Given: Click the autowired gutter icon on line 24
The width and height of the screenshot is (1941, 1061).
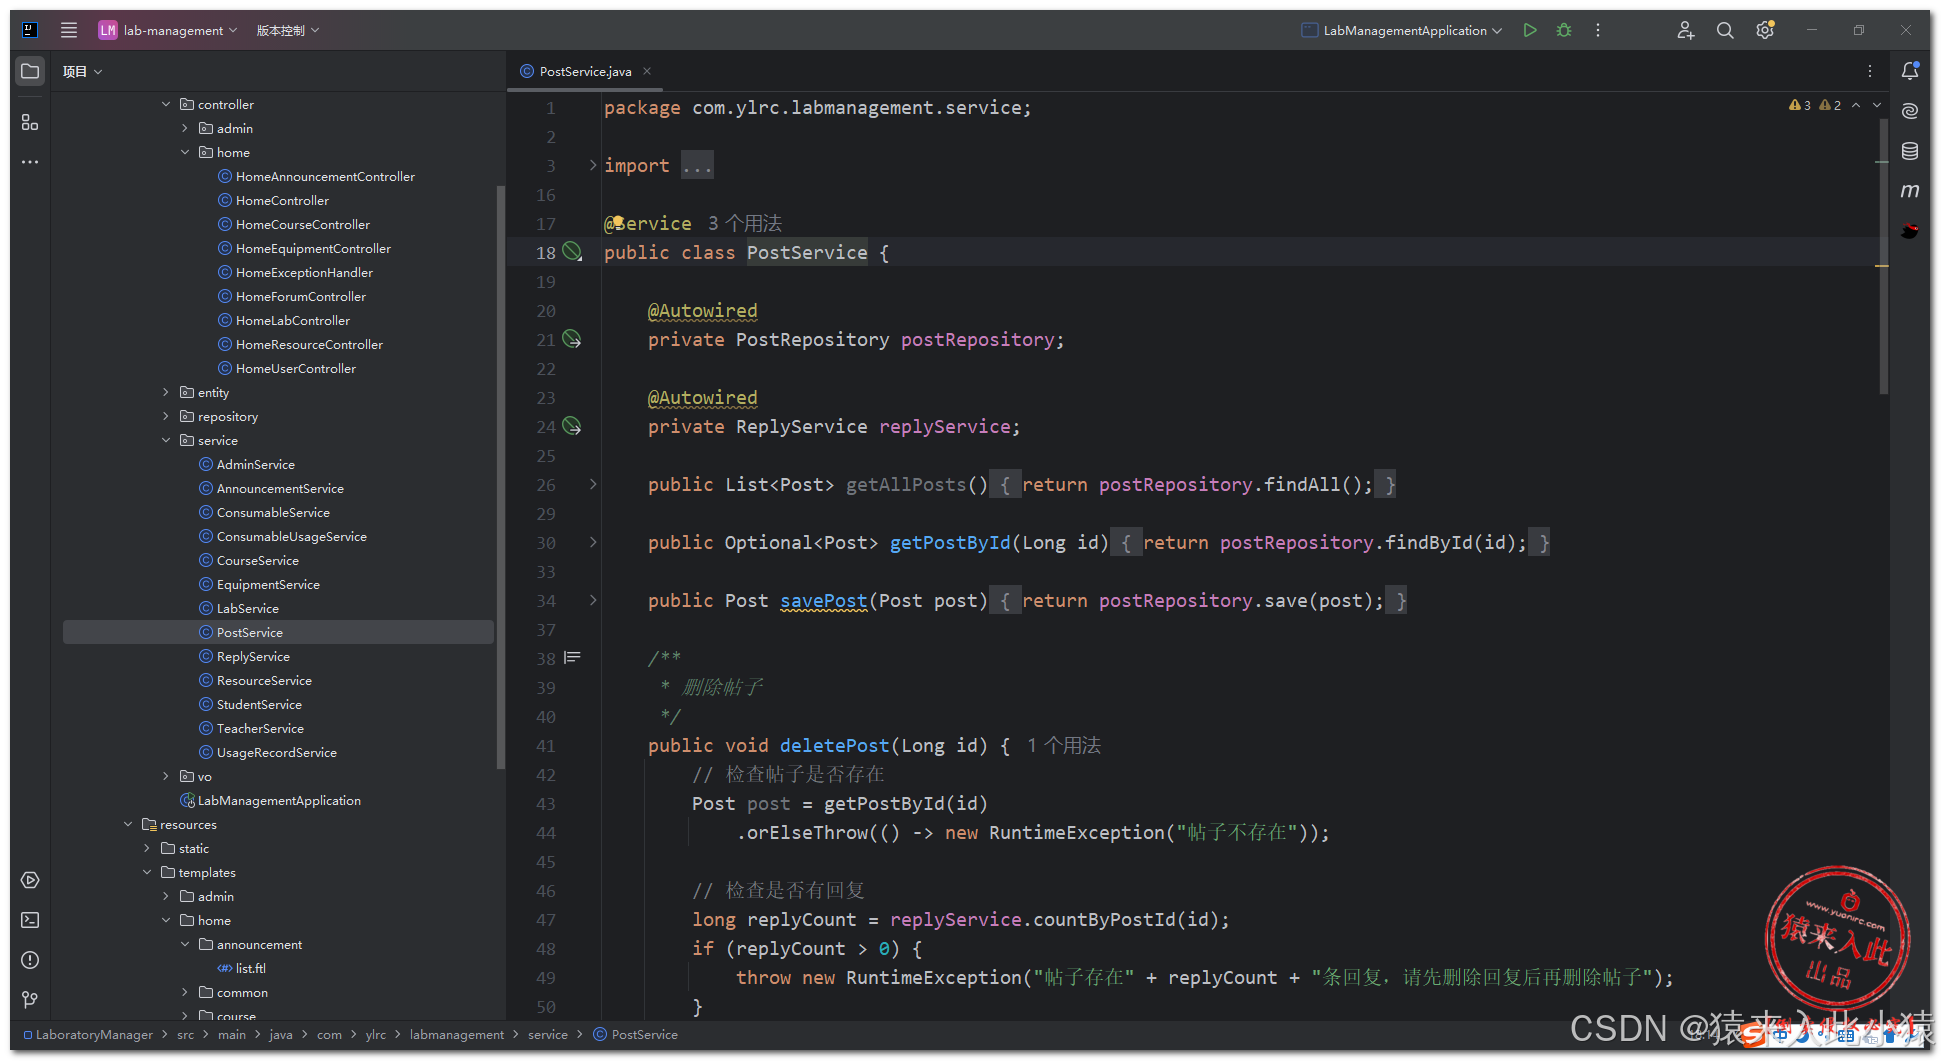Looking at the screenshot, I should point(572,426).
